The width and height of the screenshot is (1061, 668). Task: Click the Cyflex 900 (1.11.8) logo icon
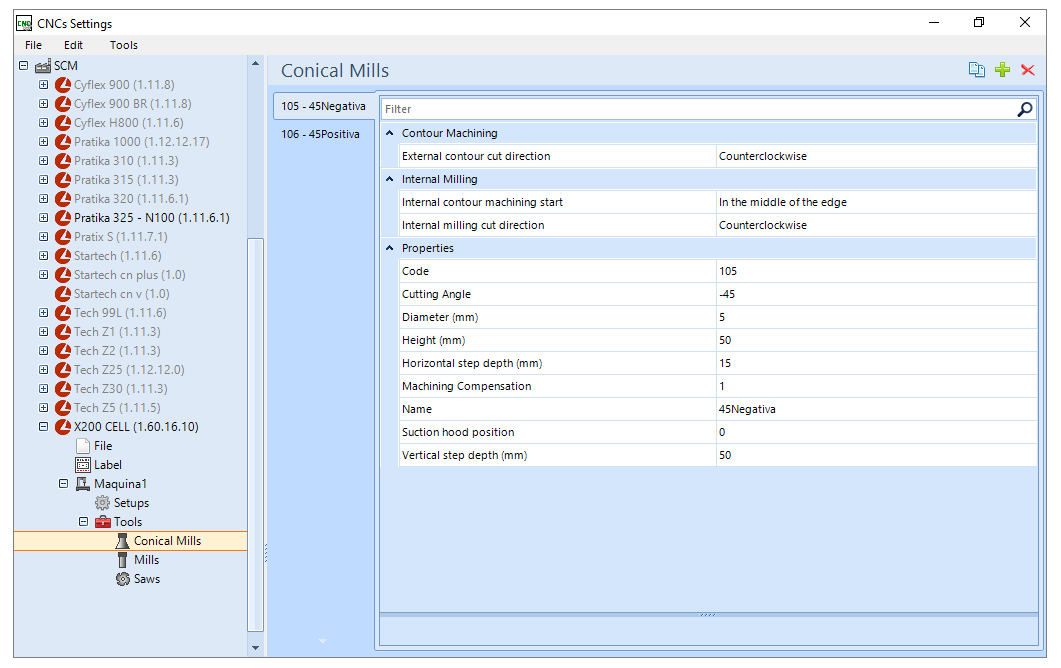(x=63, y=85)
